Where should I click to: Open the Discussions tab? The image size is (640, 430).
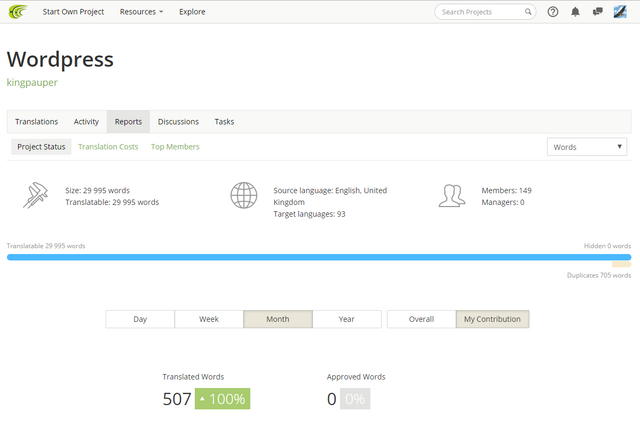coord(178,122)
